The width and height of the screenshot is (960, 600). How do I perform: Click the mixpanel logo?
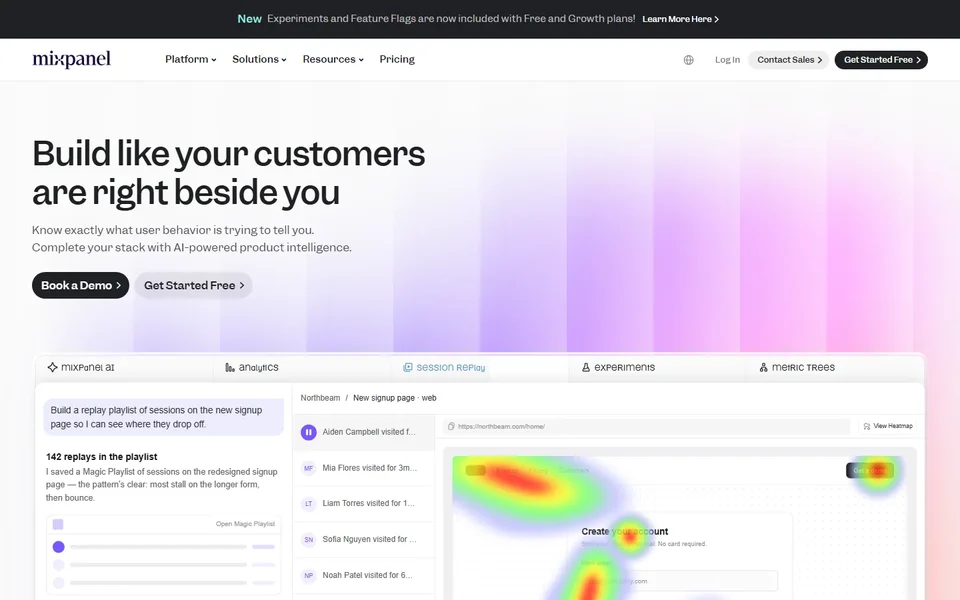tap(71, 59)
